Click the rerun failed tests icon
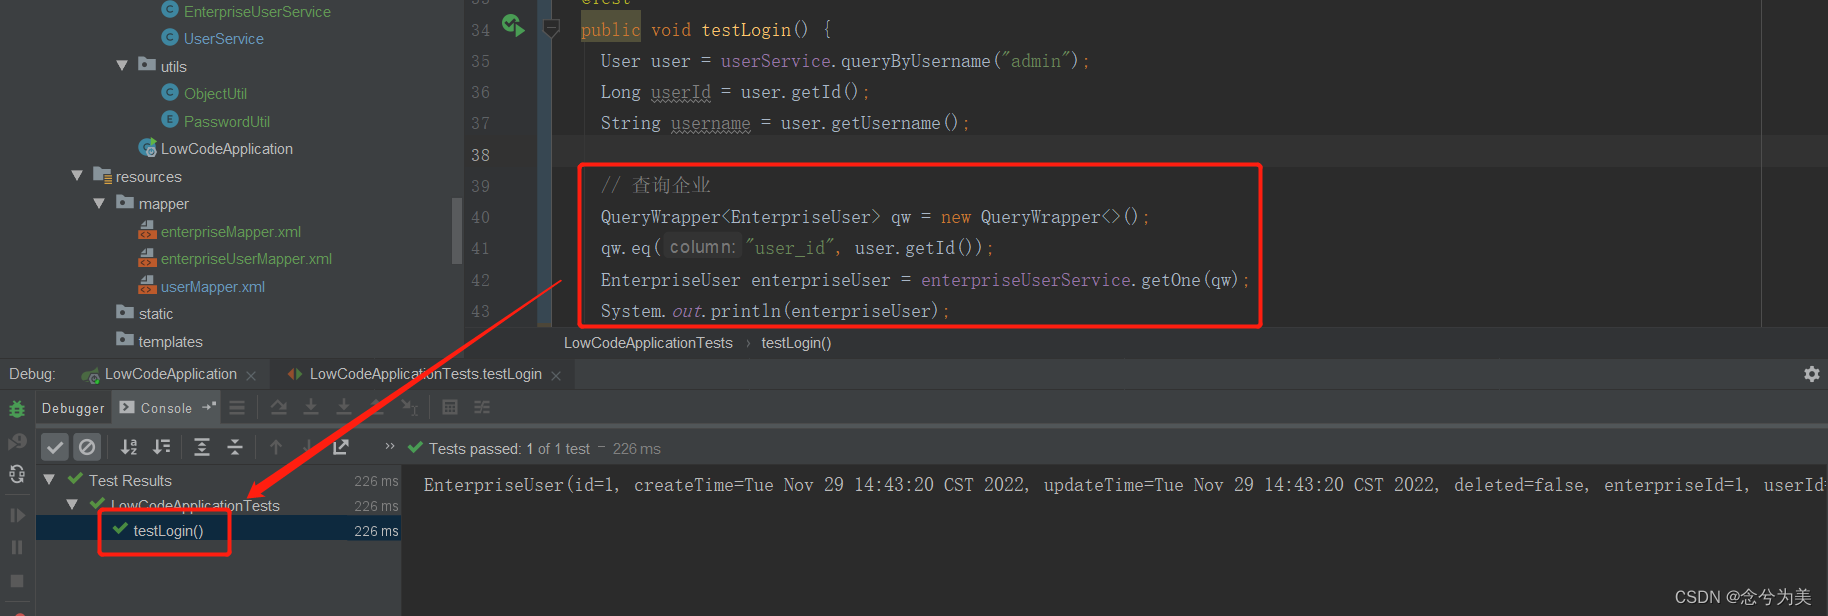Screen dimensions: 1828x616 (17, 442)
